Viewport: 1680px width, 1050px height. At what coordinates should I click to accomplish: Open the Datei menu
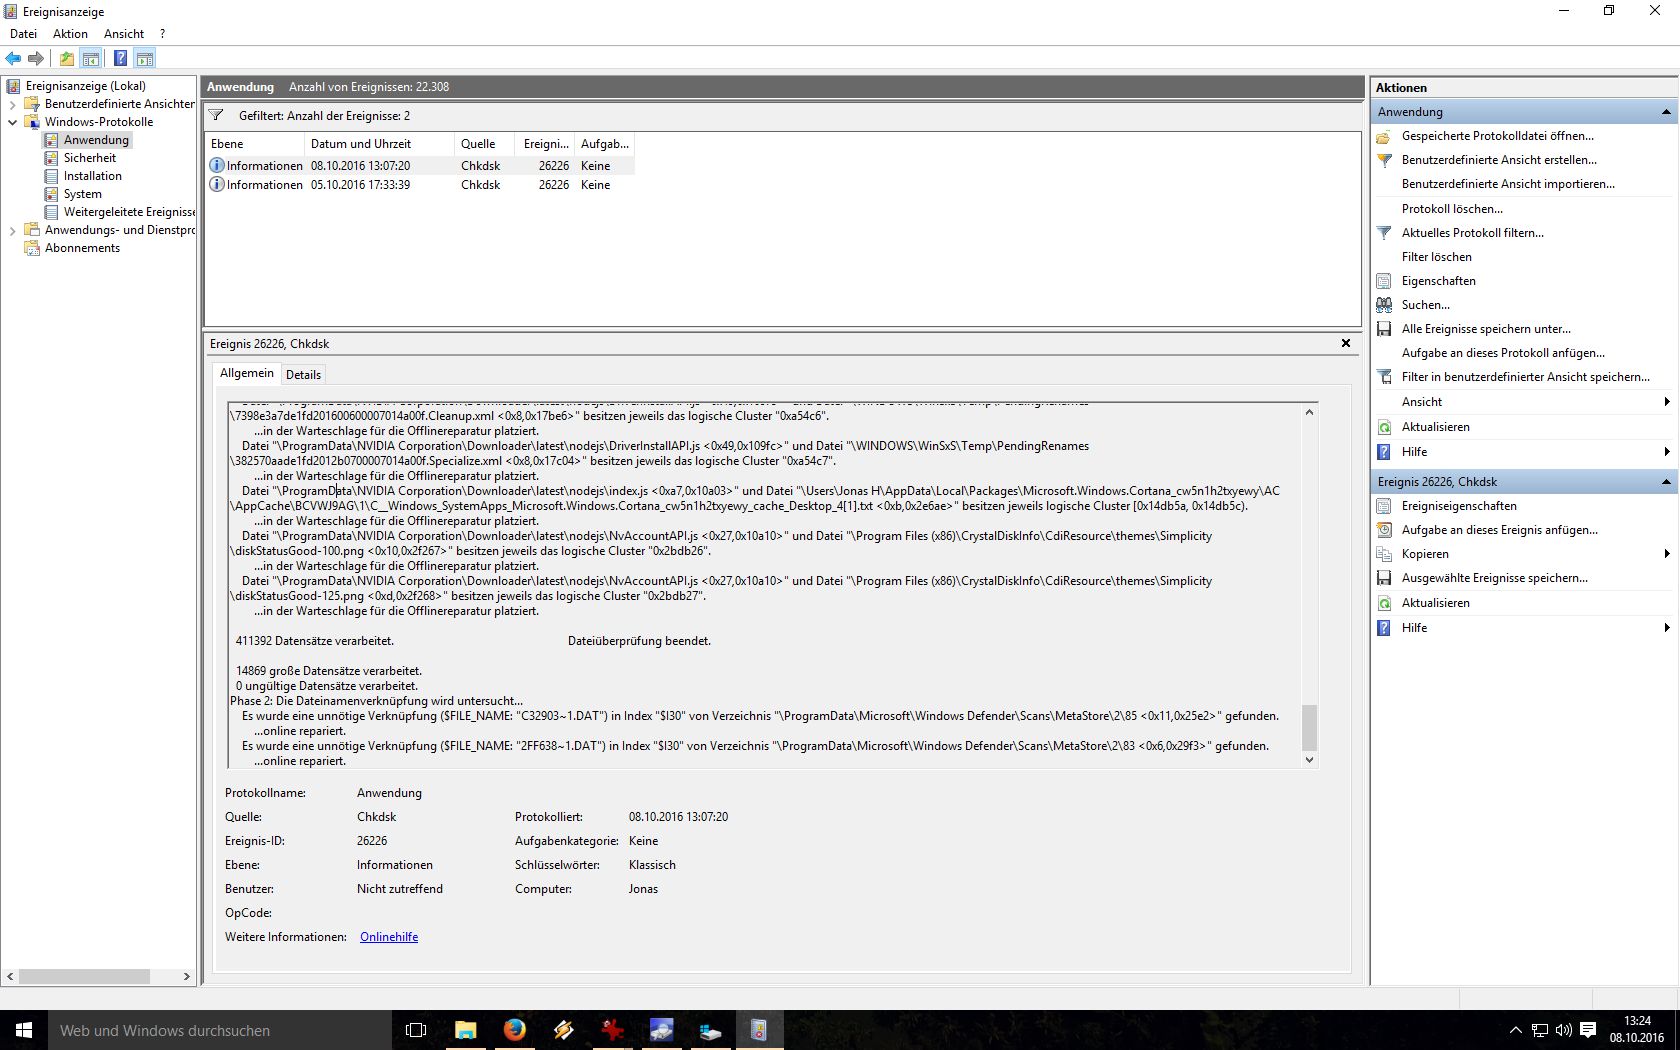point(23,34)
